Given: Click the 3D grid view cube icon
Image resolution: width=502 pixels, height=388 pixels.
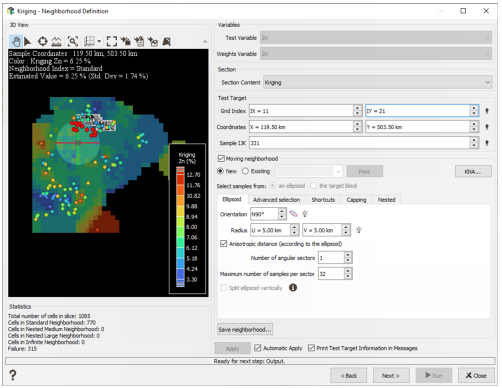Looking at the screenshot, I should pos(89,41).
